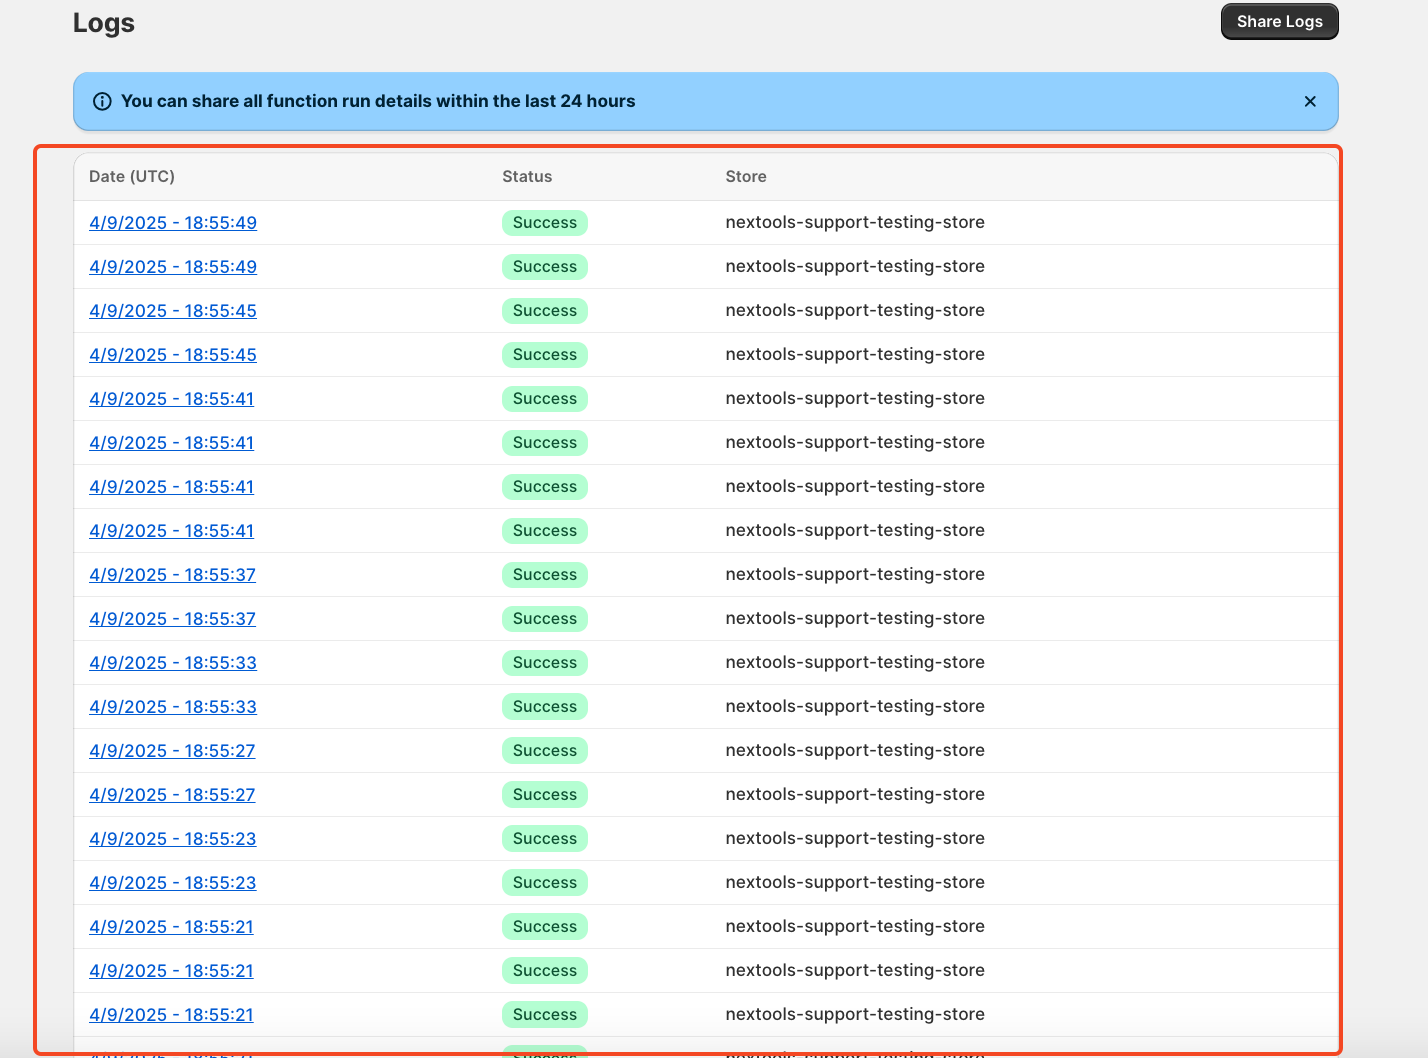1428x1058 pixels.
Task: Click the info circle icon in banner
Action: tap(102, 101)
